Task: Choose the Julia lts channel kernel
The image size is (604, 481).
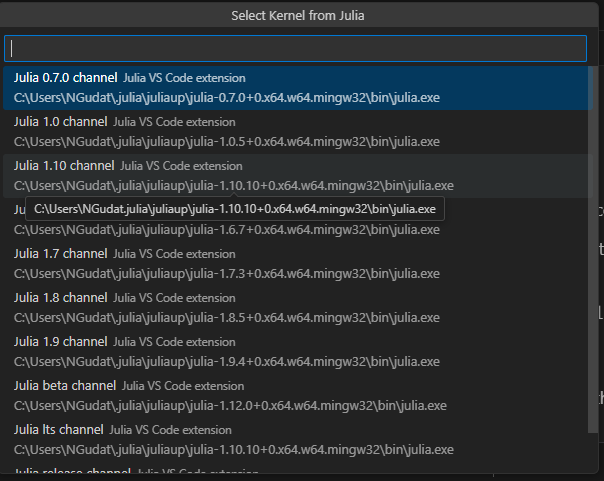Action: (59, 430)
